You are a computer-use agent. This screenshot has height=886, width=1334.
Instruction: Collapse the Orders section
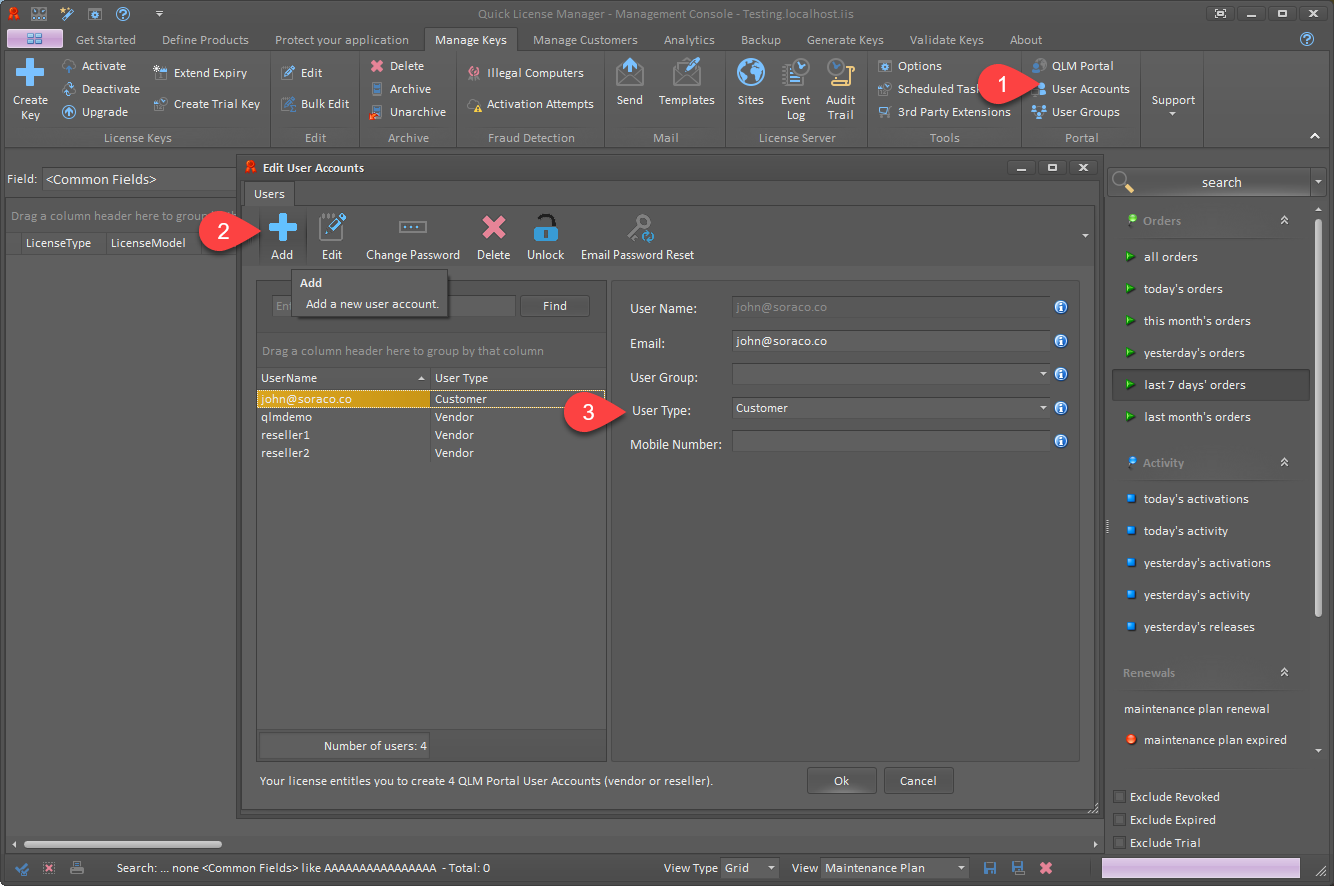point(1284,221)
